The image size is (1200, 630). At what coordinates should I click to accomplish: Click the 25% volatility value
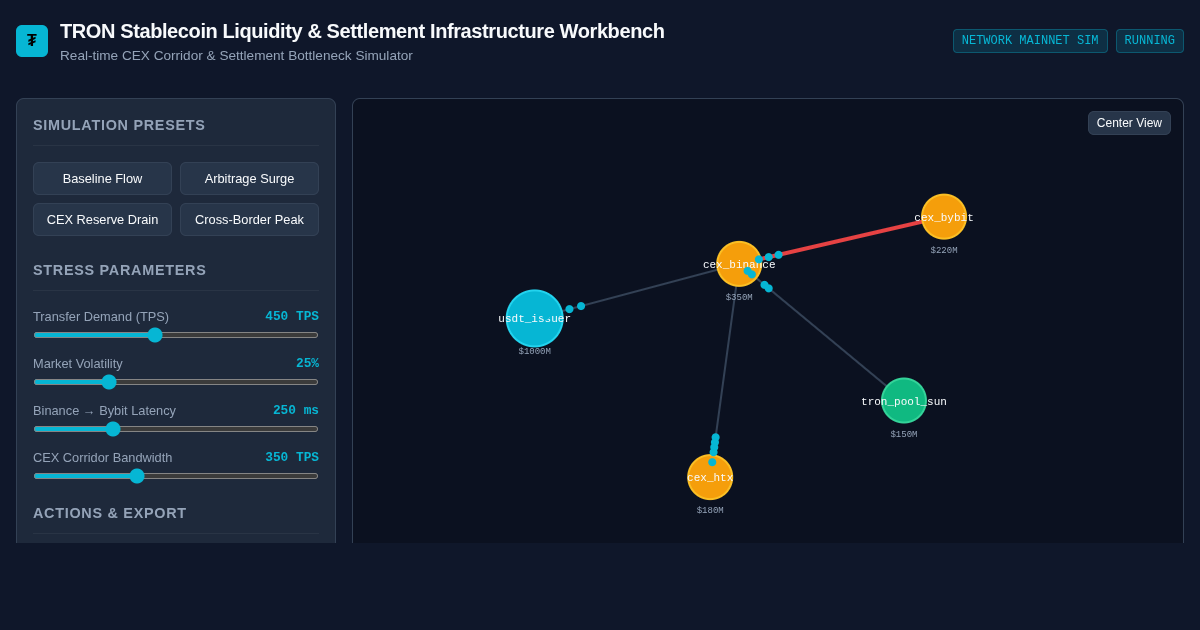point(307,363)
